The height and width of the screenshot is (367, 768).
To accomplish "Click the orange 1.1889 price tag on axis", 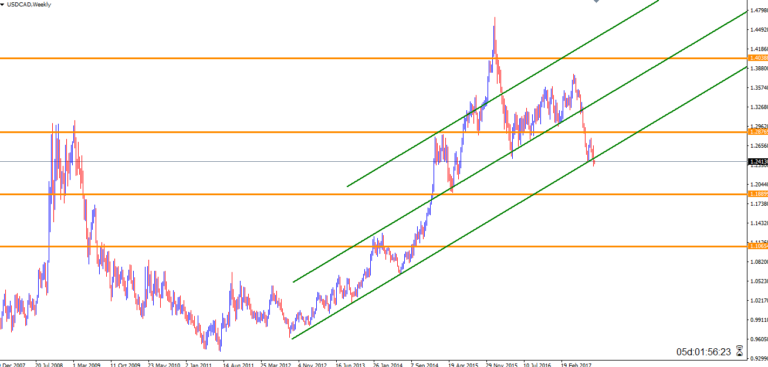I will coord(758,194).
